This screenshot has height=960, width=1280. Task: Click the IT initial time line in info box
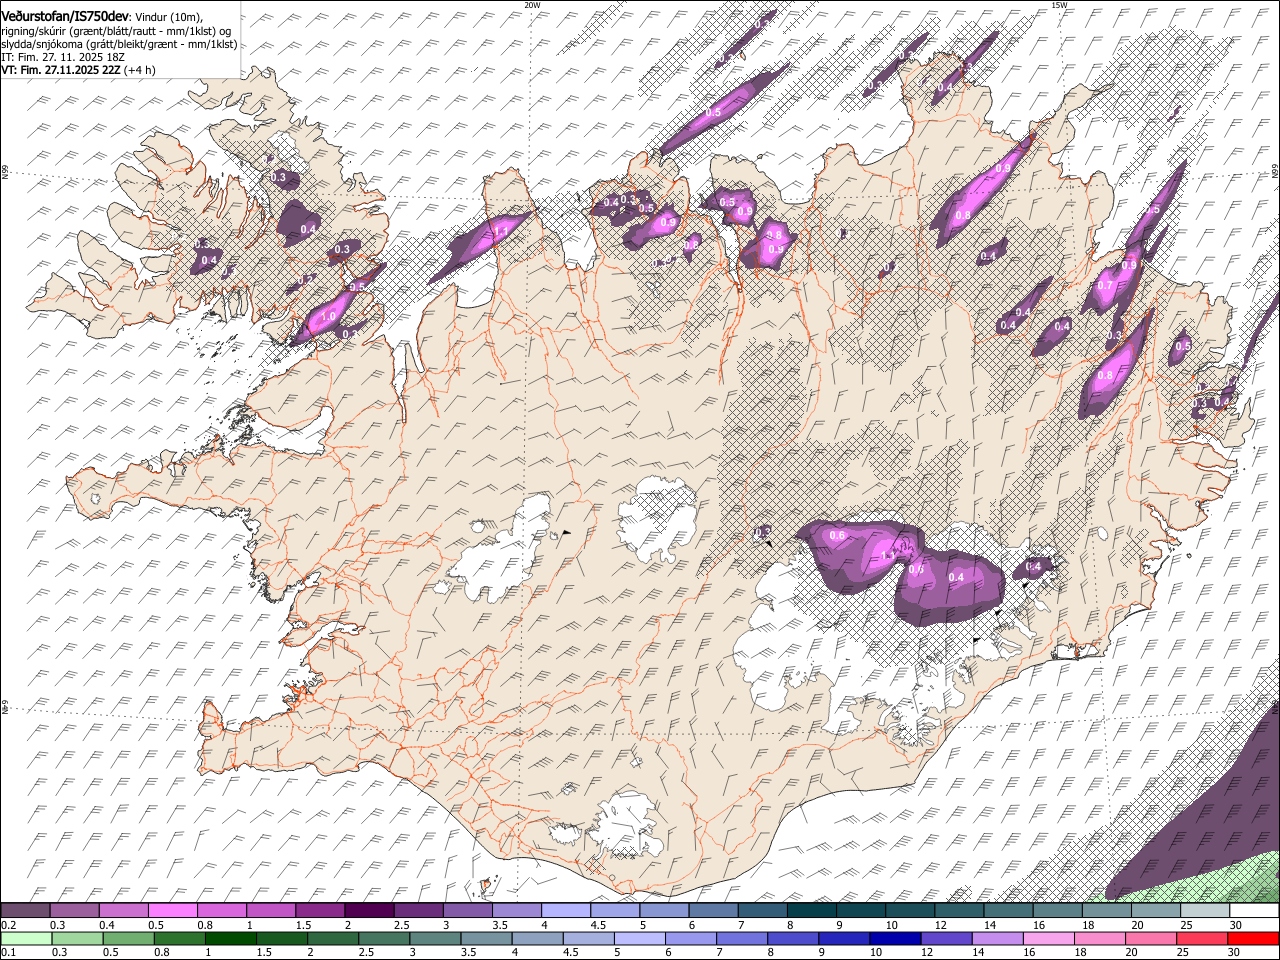tap(63, 57)
